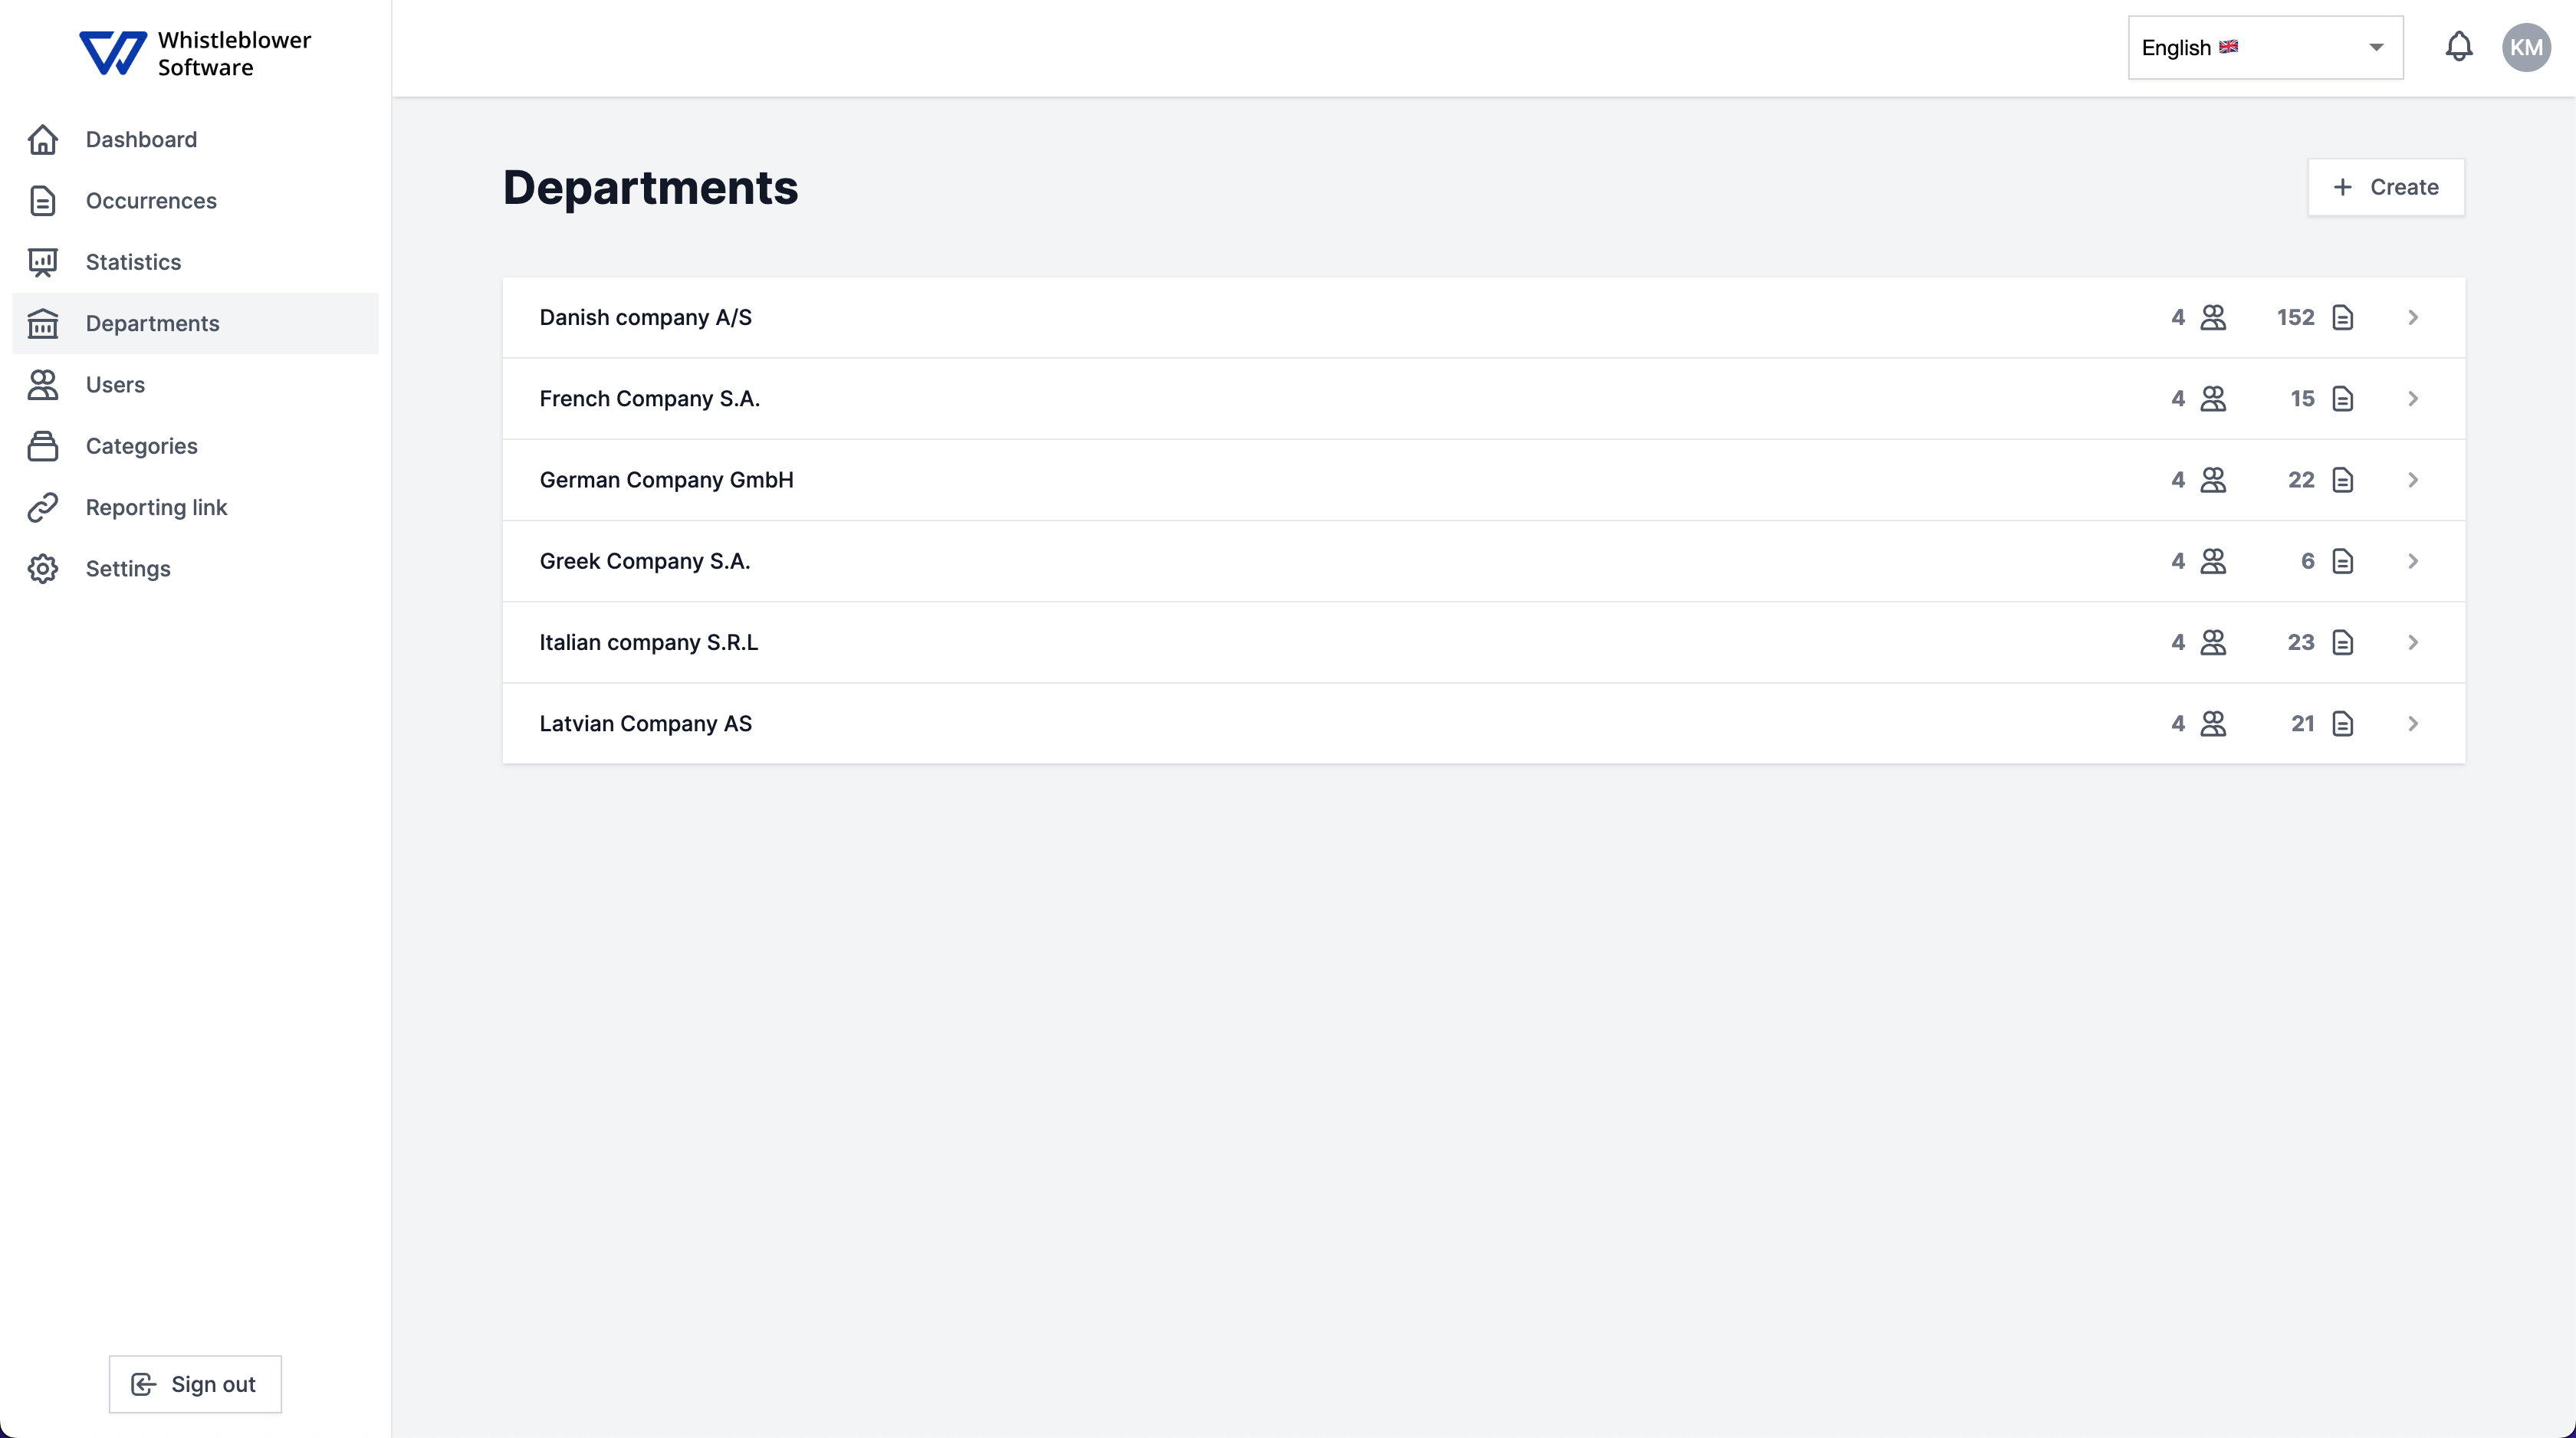
Task: Select the Departments sidebar item
Action: point(152,324)
